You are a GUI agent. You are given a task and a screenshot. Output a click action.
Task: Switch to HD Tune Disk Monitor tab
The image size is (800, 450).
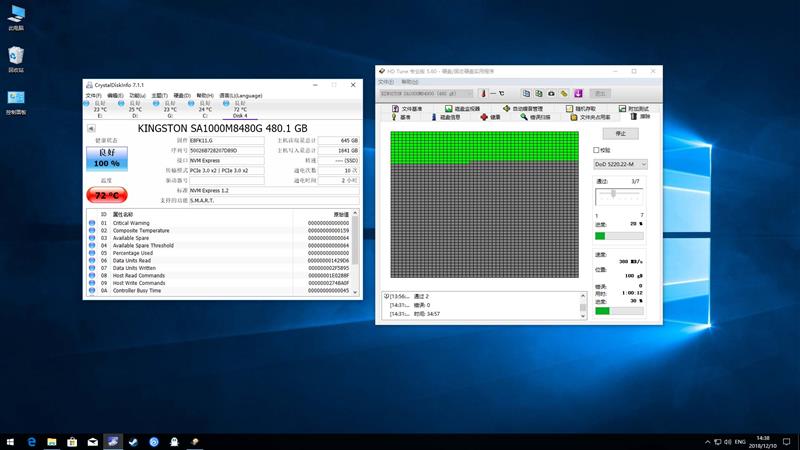[x=462, y=109]
